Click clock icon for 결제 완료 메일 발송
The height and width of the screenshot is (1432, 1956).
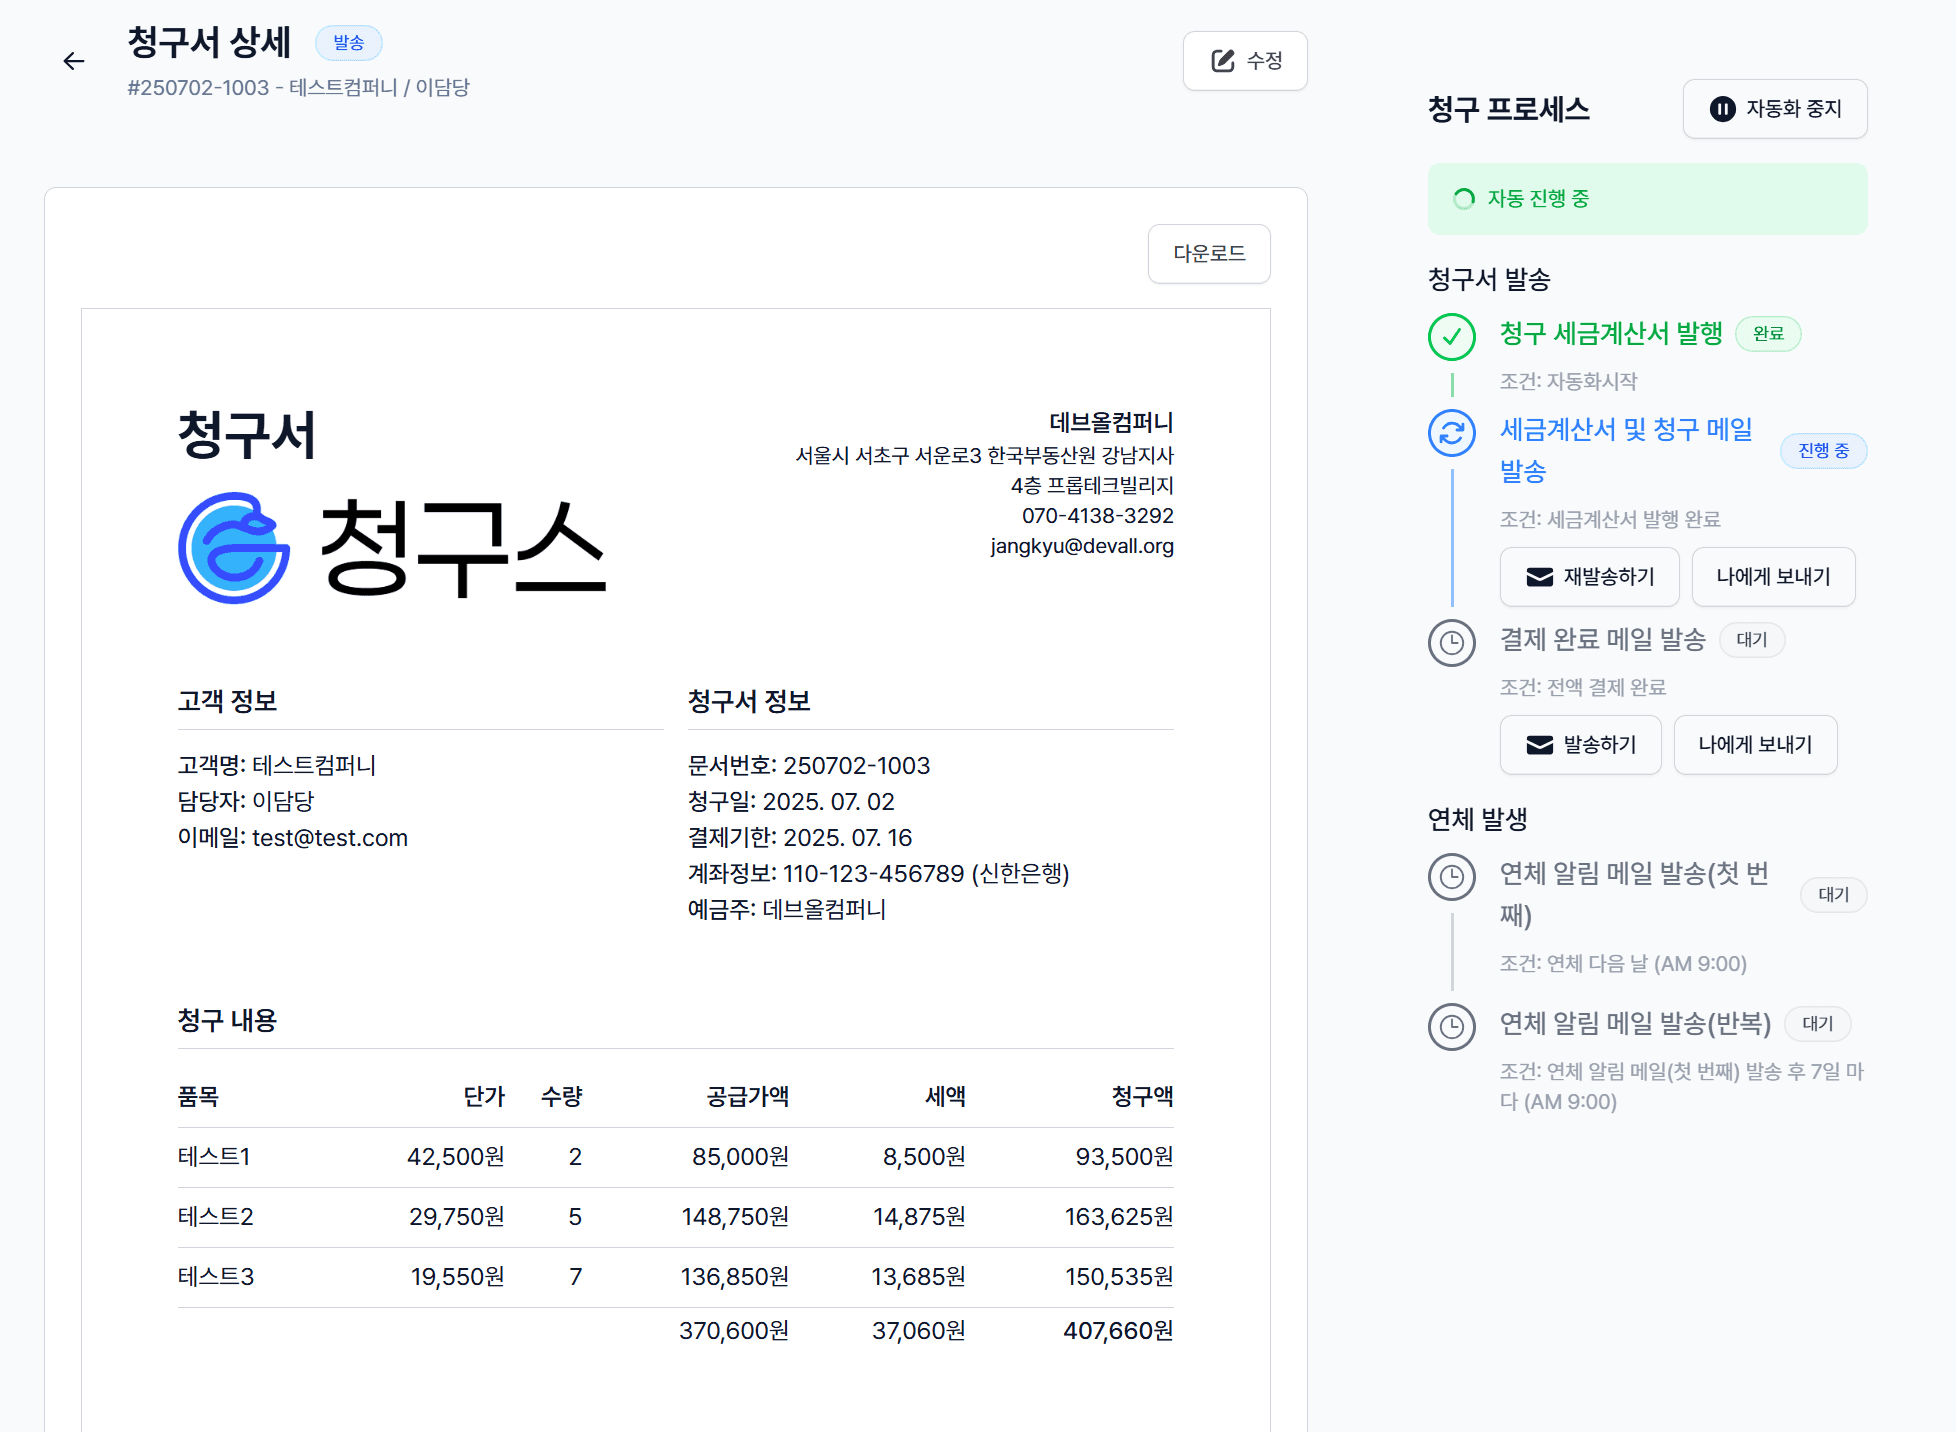pos(1452,643)
